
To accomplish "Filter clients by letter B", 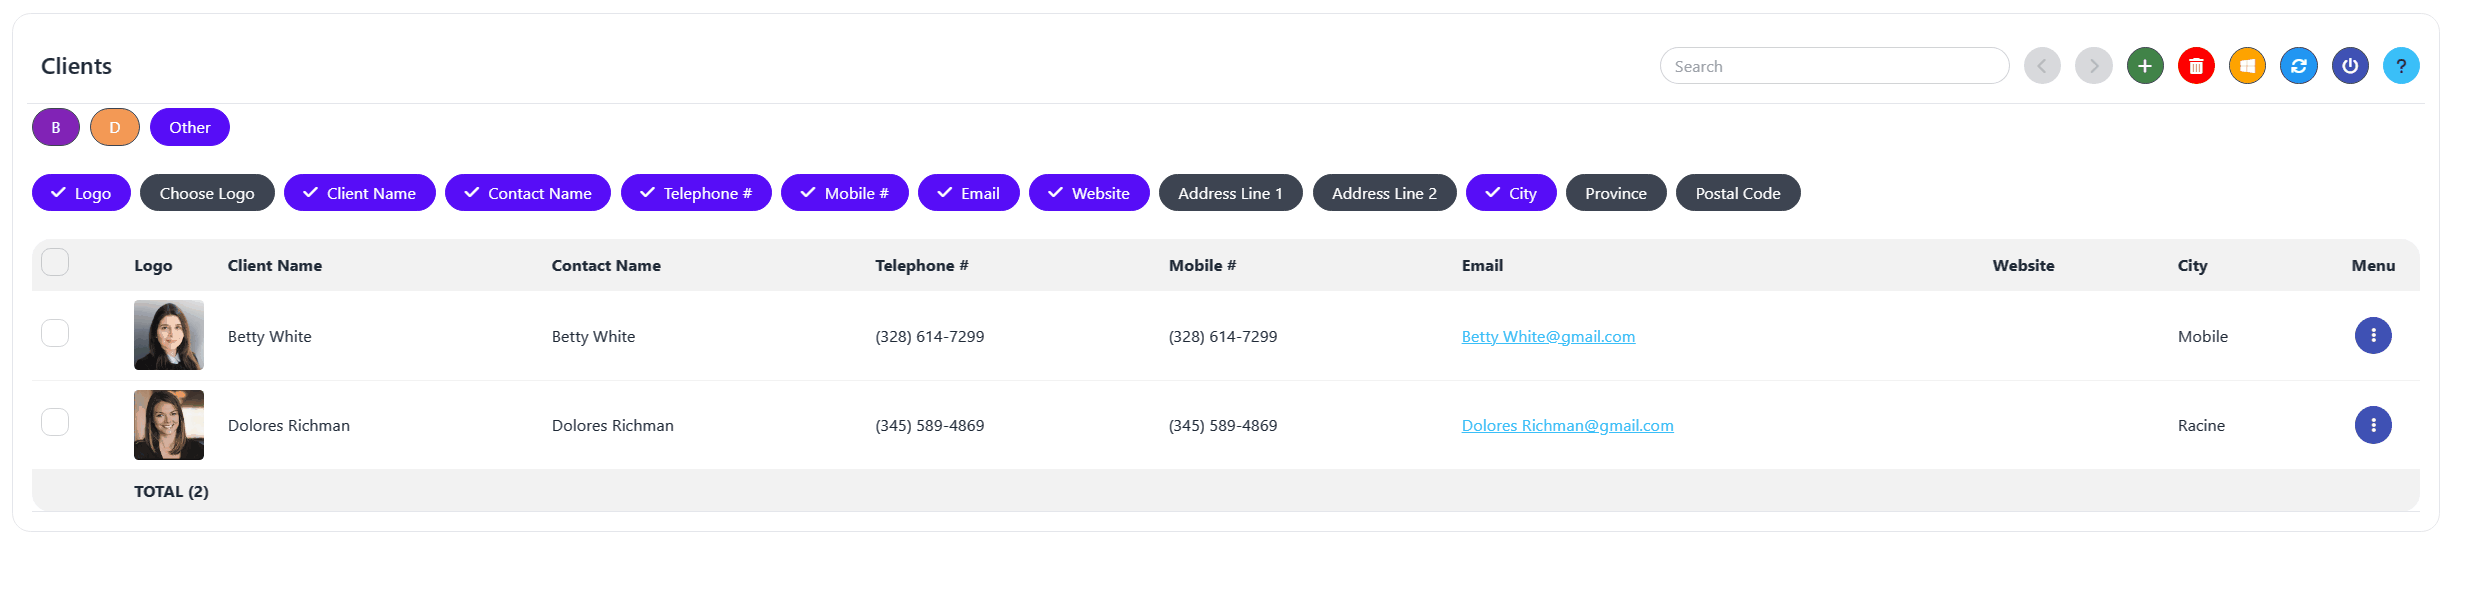I will pyautogui.click(x=56, y=127).
